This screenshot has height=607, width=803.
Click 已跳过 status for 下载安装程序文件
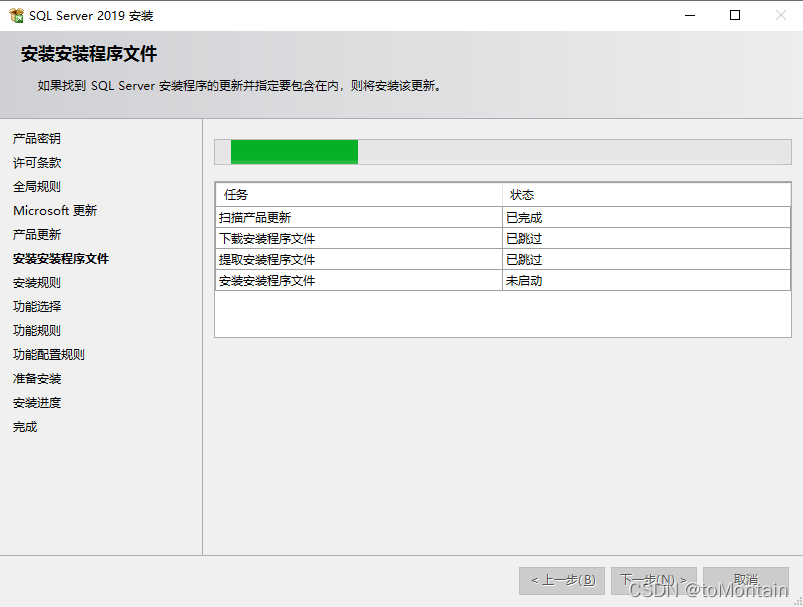coord(647,238)
